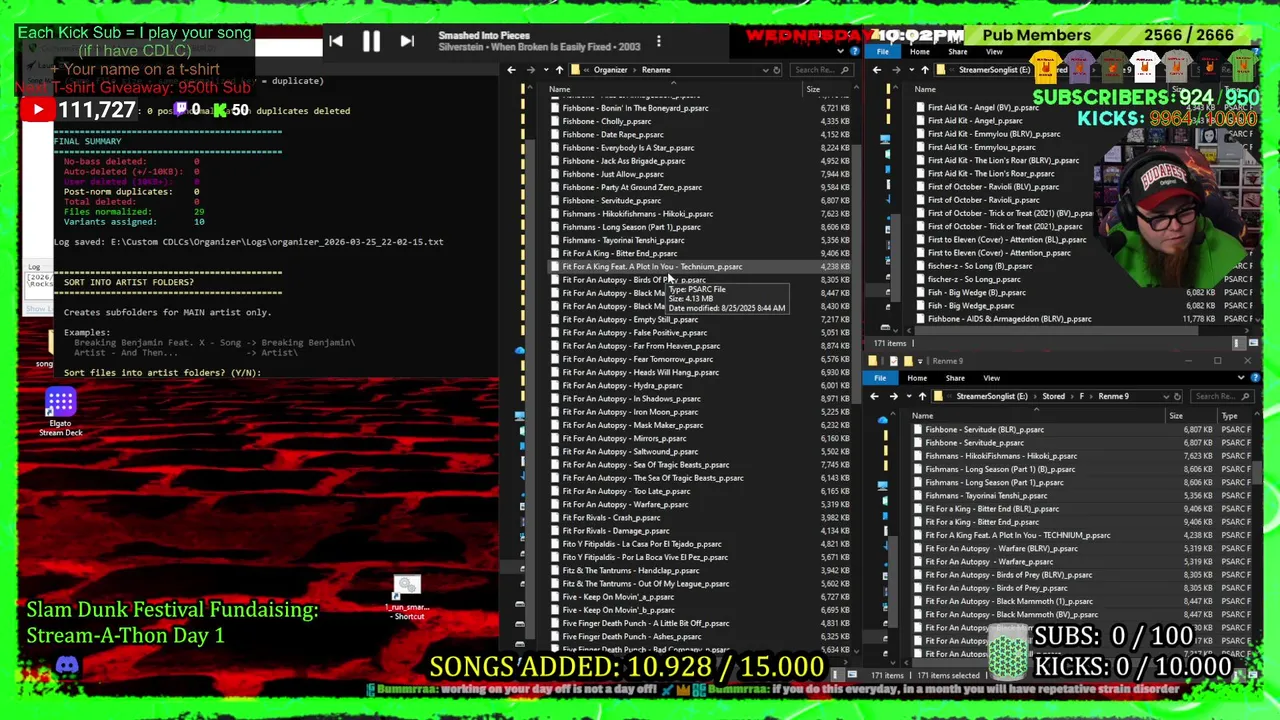Click the Discord logo icon in overlay
The height and width of the screenshot is (720, 1280).
pos(67,665)
